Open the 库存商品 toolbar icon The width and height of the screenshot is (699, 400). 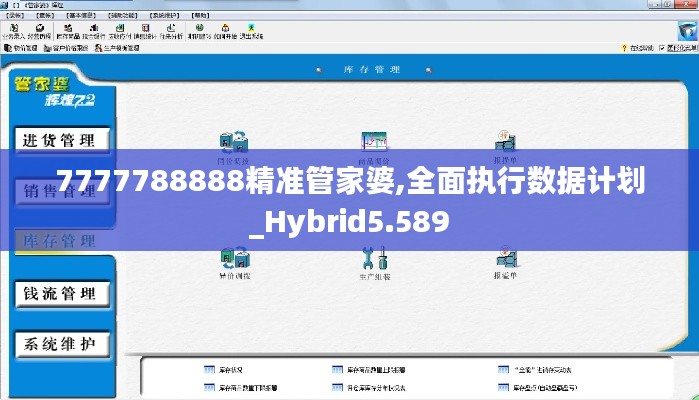coord(68,31)
